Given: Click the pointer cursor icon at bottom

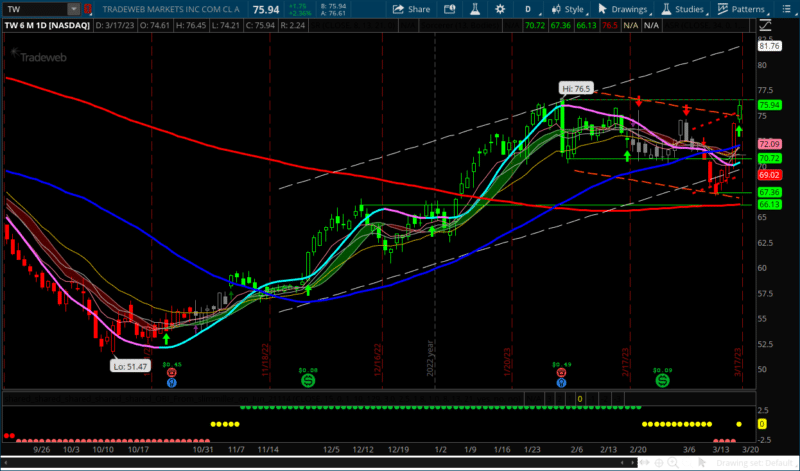Looking at the screenshot, I should click(x=702, y=463).
